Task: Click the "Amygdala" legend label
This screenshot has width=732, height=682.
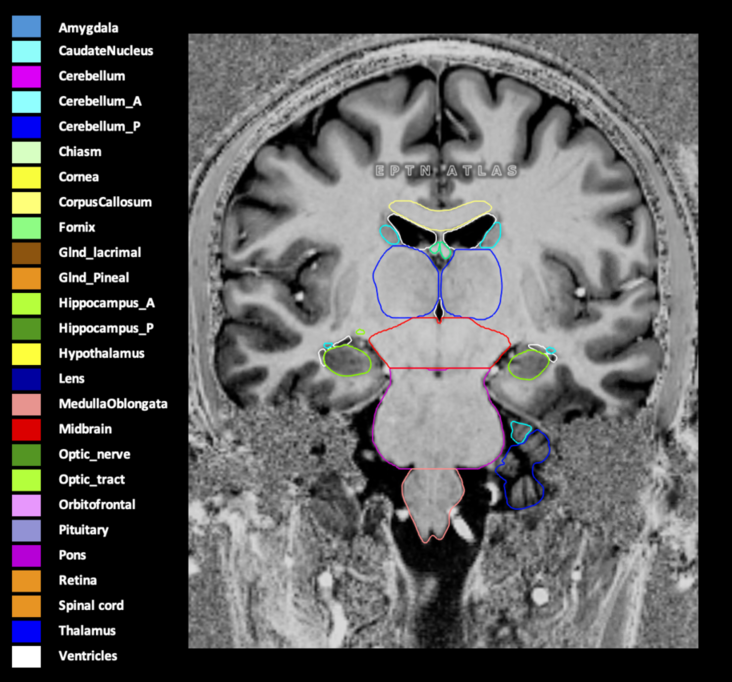Action: [88, 28]
